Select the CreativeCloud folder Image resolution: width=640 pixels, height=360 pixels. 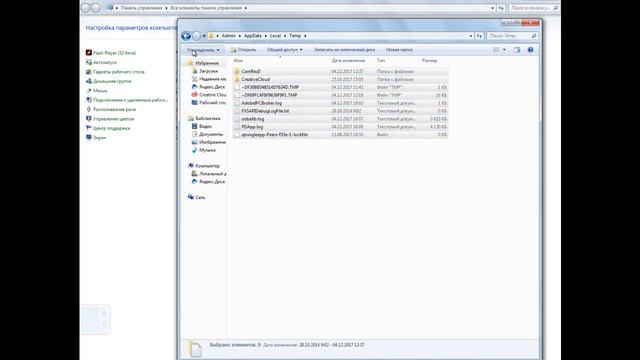click(341, 79)
